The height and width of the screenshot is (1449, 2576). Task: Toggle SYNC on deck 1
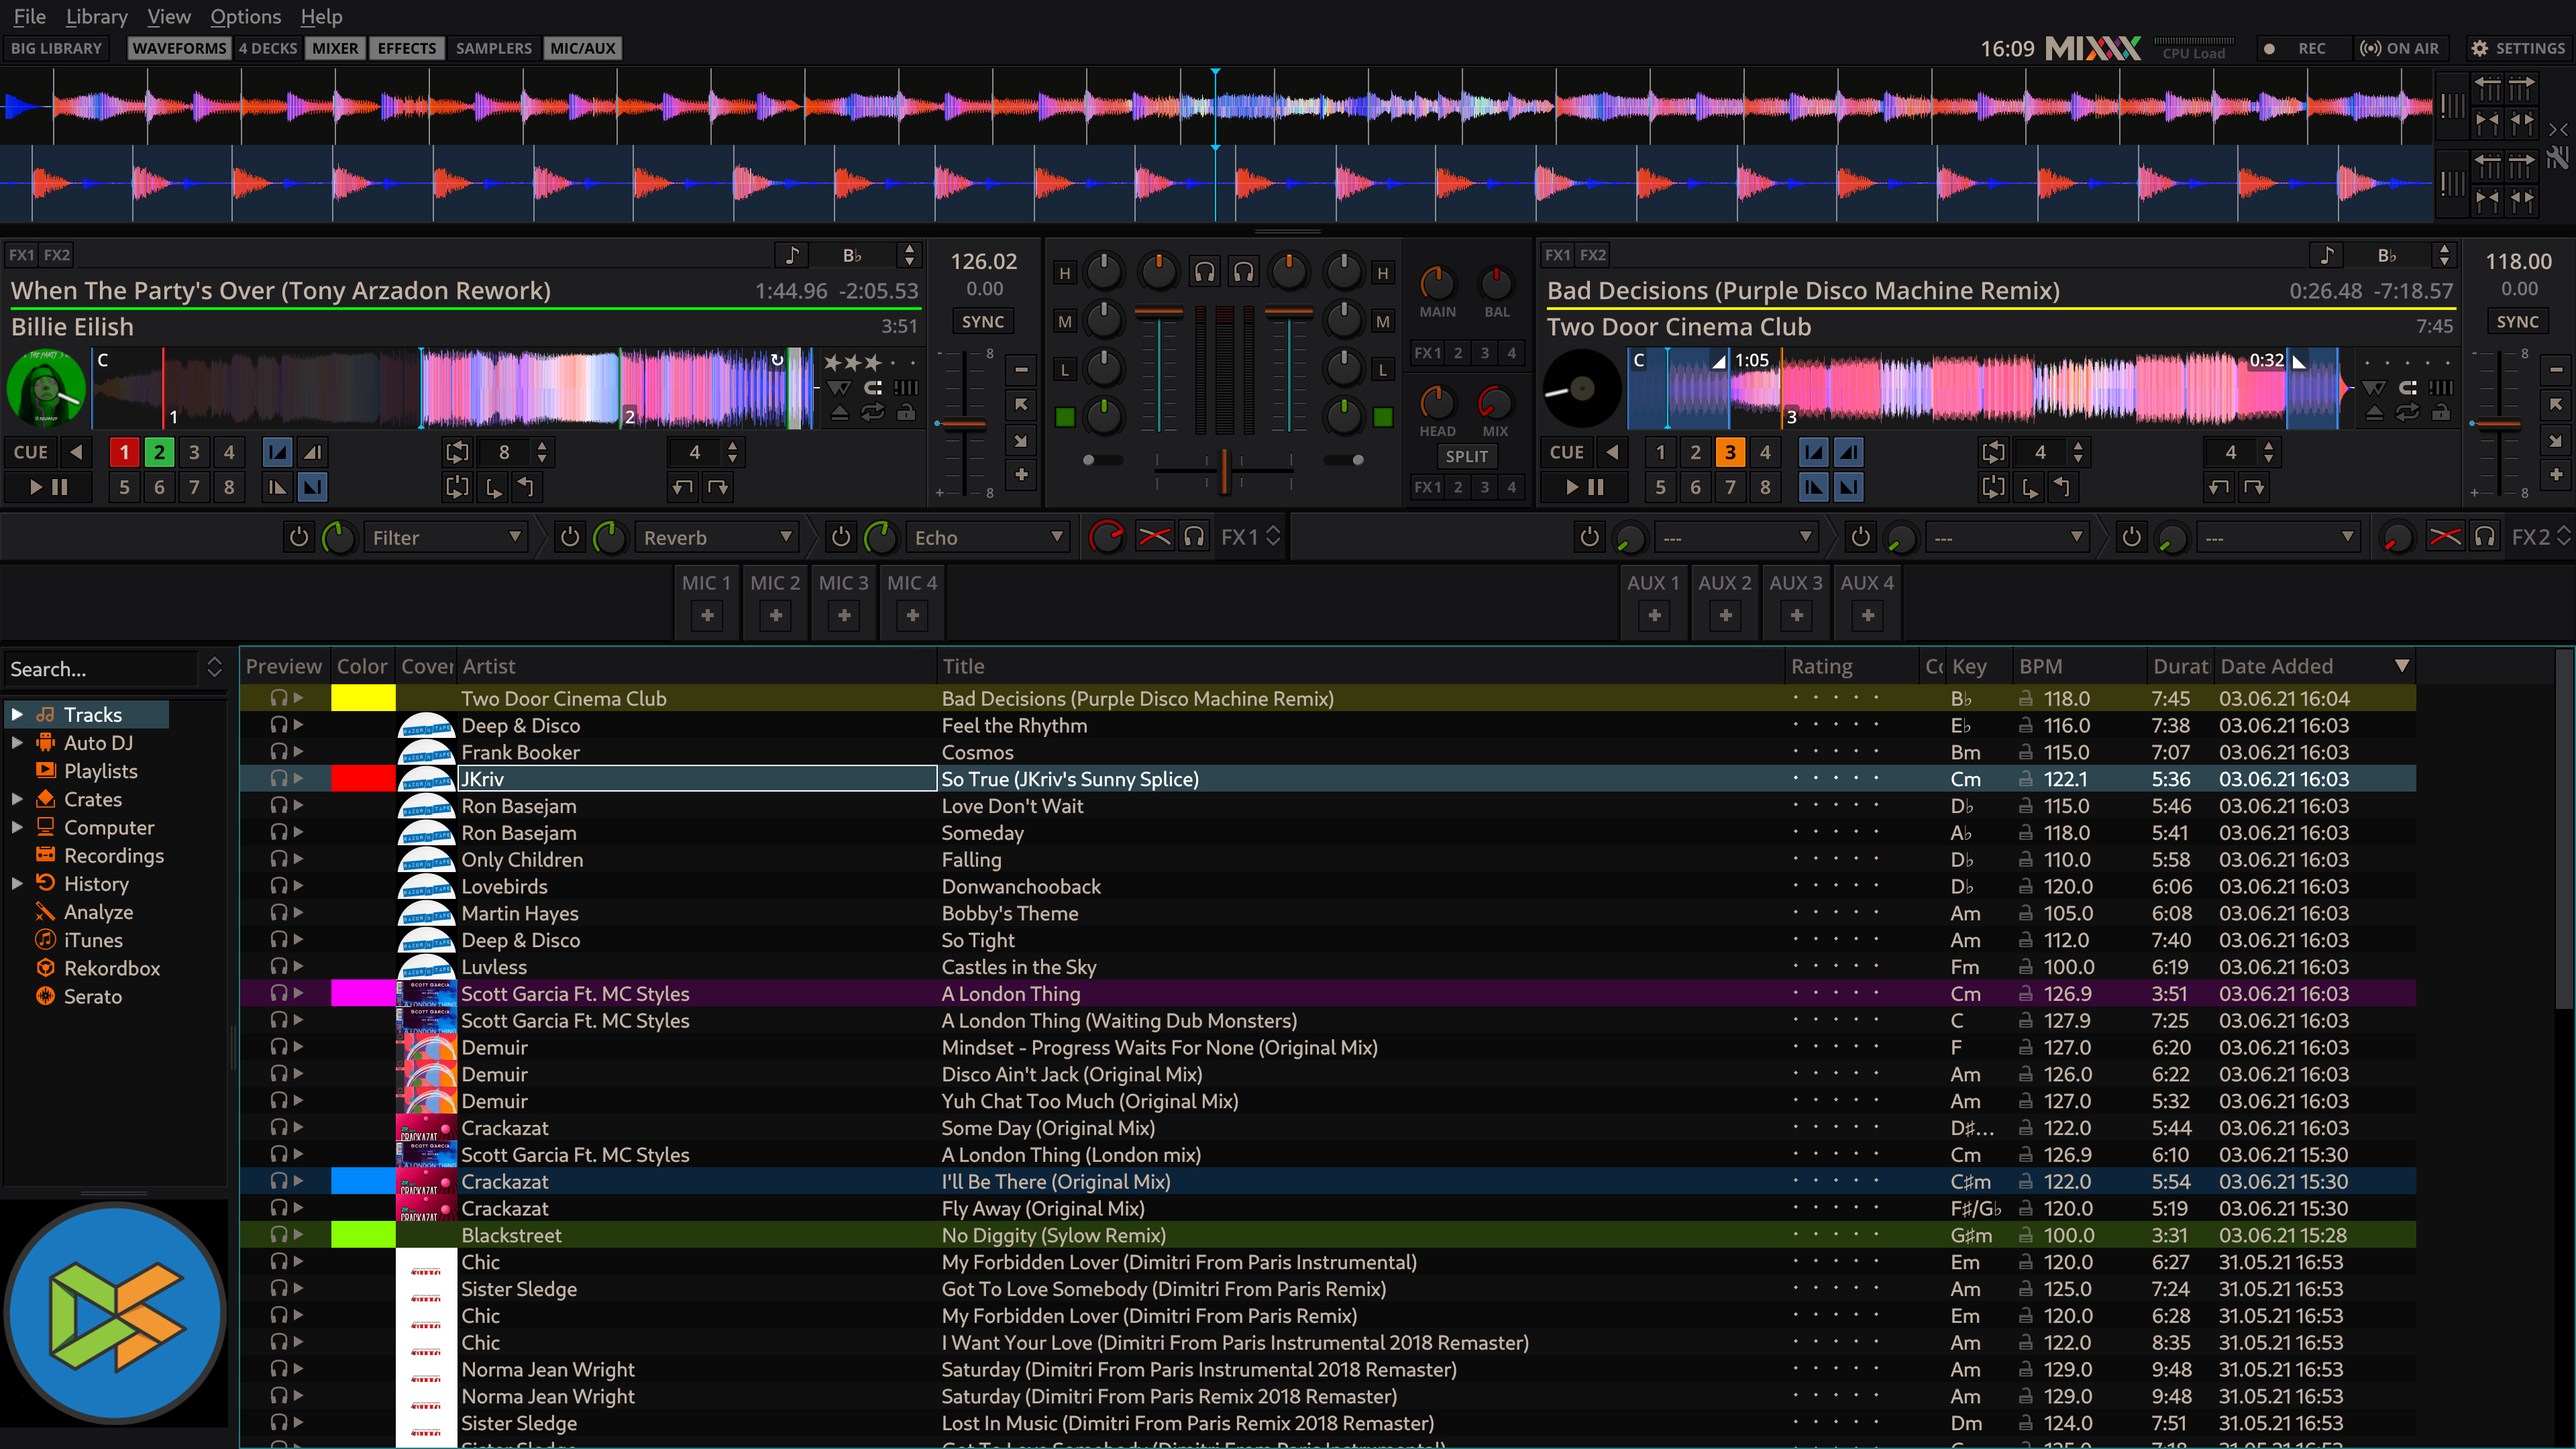pyautogui.click(x=982, y=321)
